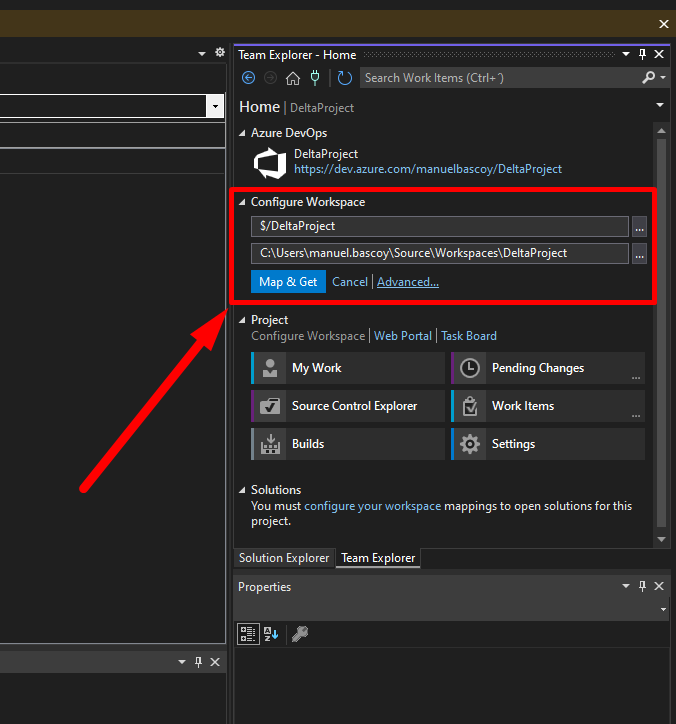Click the local workspace path field

point(439,253)
